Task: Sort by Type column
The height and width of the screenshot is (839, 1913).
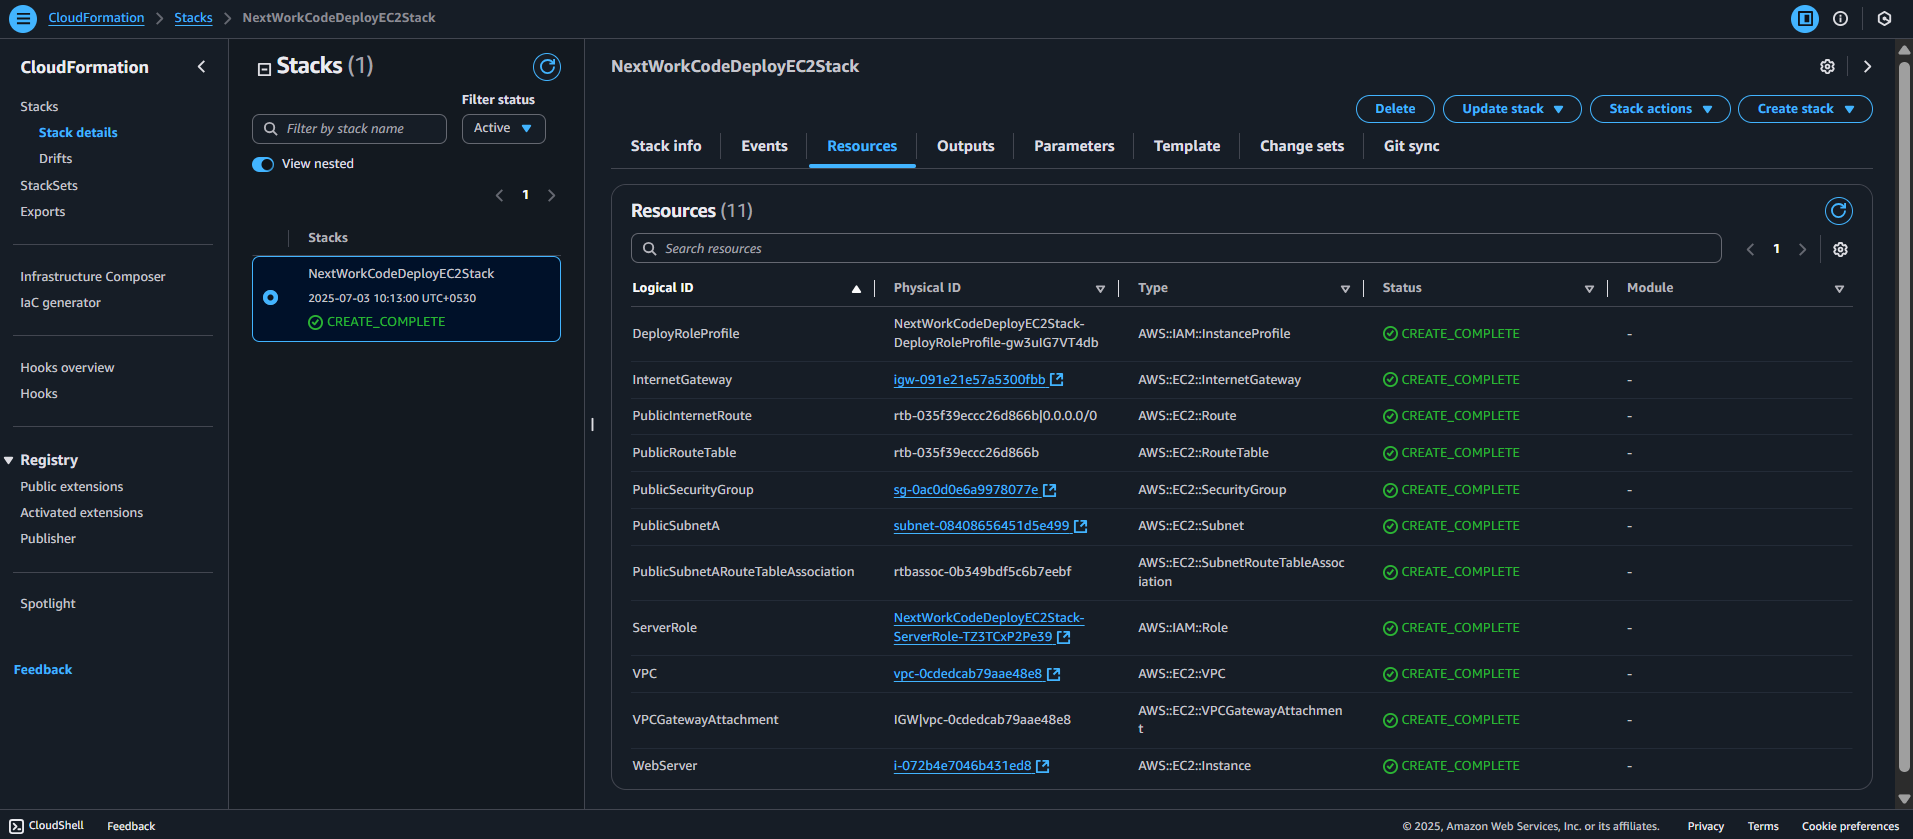Action: tap(1345, 289)
